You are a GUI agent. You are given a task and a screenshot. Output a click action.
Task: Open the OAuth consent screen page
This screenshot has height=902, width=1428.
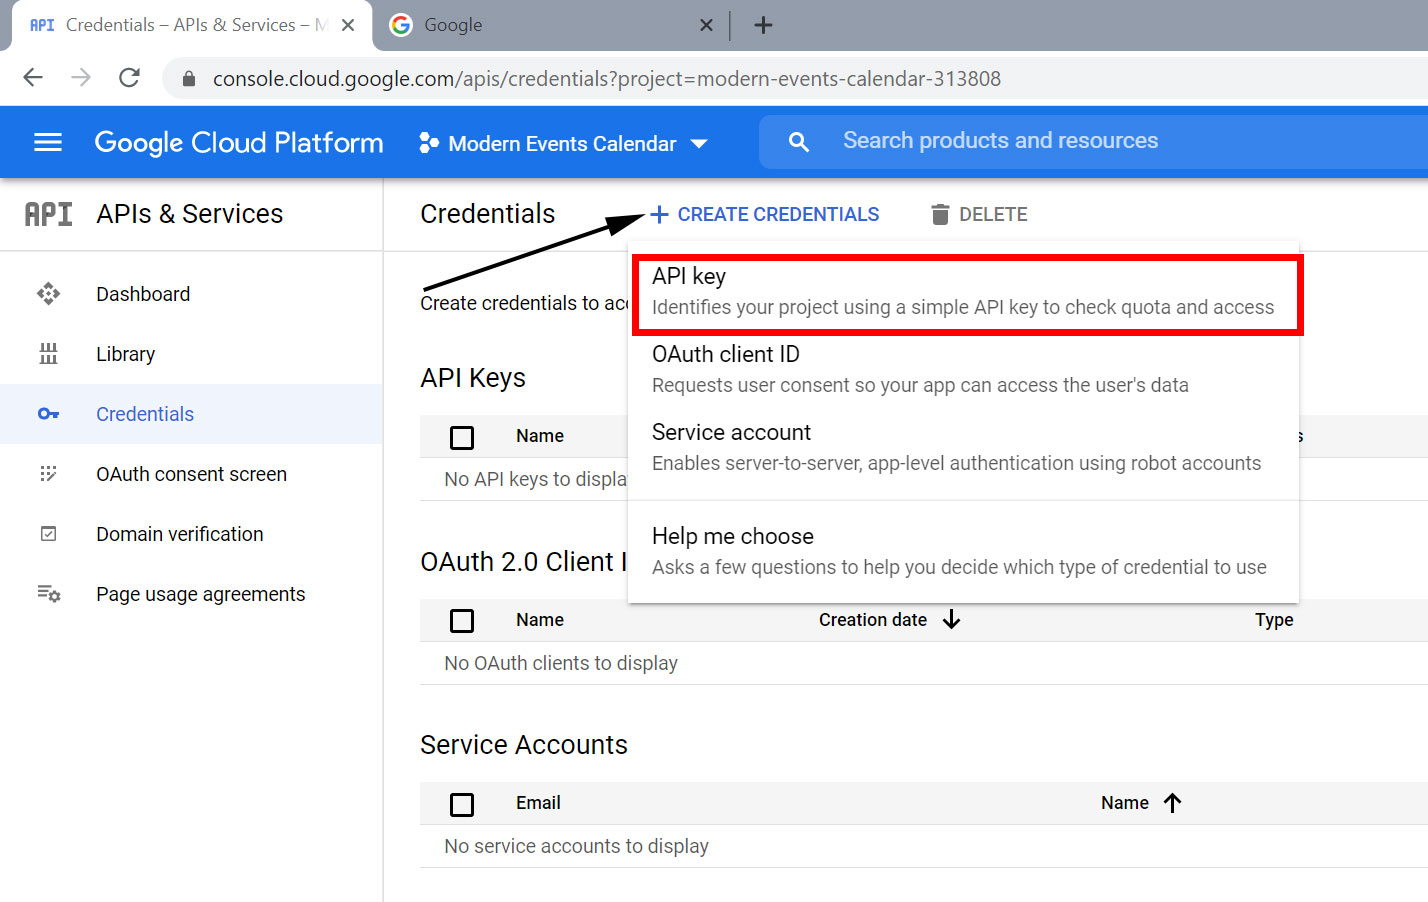(192, 474)
